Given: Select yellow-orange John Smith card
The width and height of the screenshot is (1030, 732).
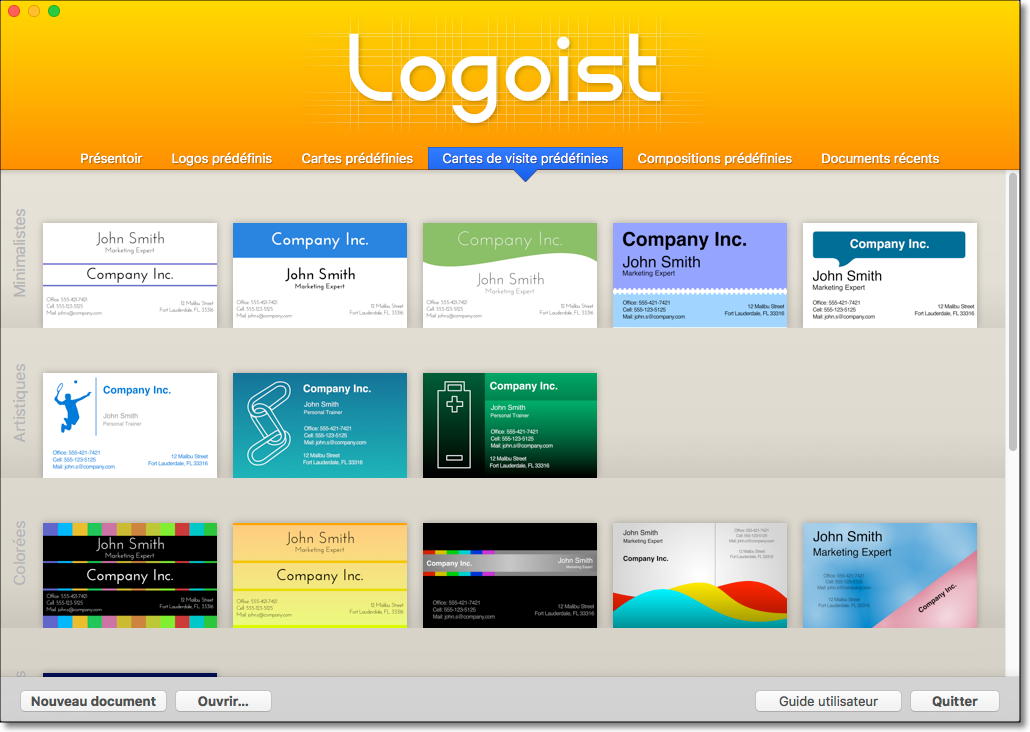Looking at the screenshot, I should 320,575.
